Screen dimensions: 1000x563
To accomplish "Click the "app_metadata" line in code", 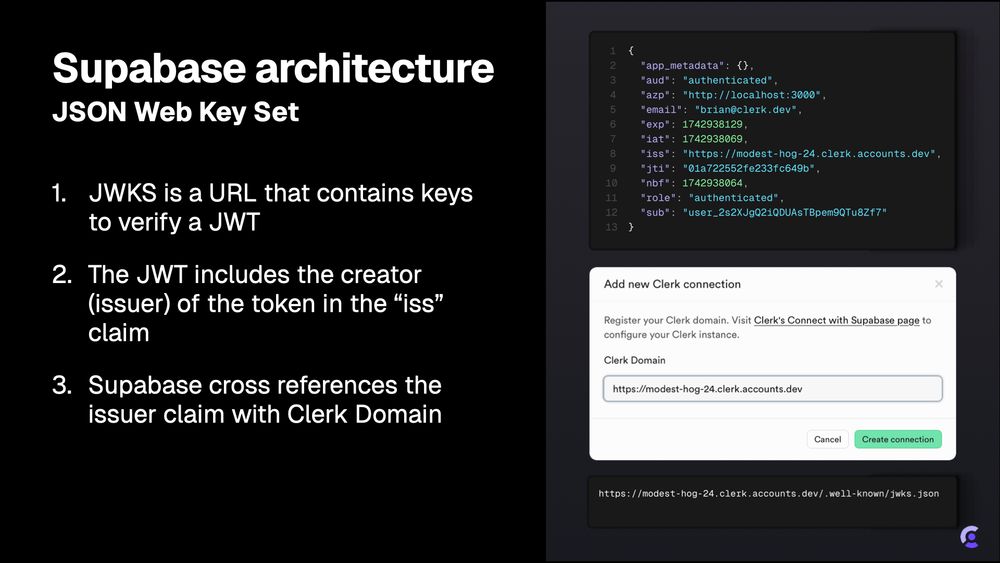I will (696, 66).
